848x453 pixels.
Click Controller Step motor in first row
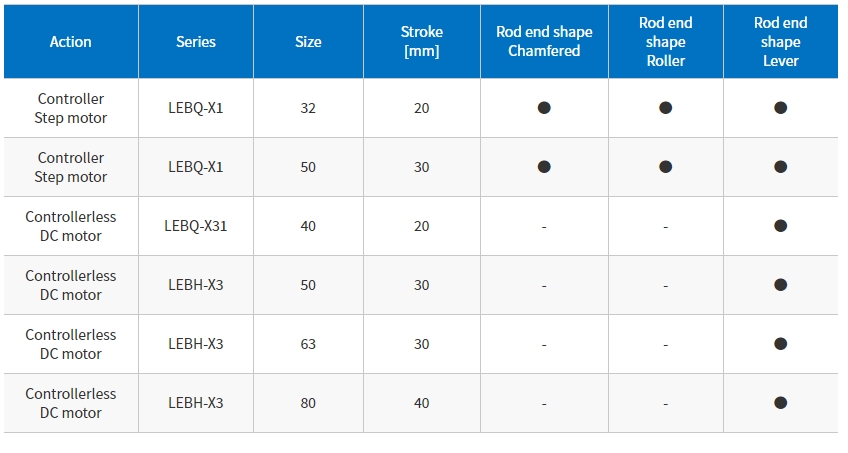click(x=71, y=108)
